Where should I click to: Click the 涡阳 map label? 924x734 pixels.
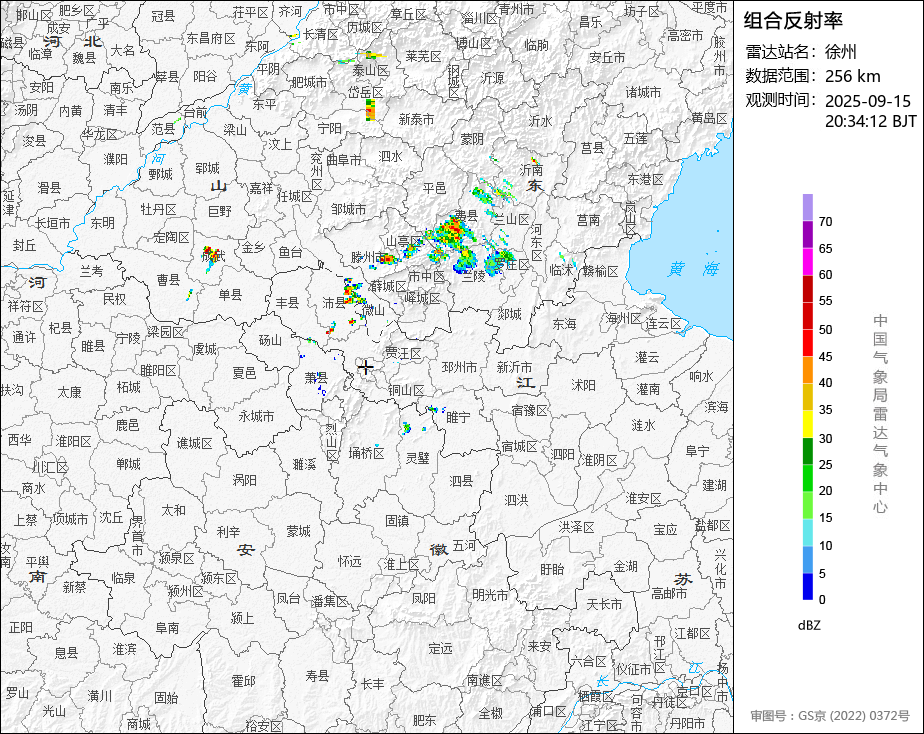coord(244,480)
